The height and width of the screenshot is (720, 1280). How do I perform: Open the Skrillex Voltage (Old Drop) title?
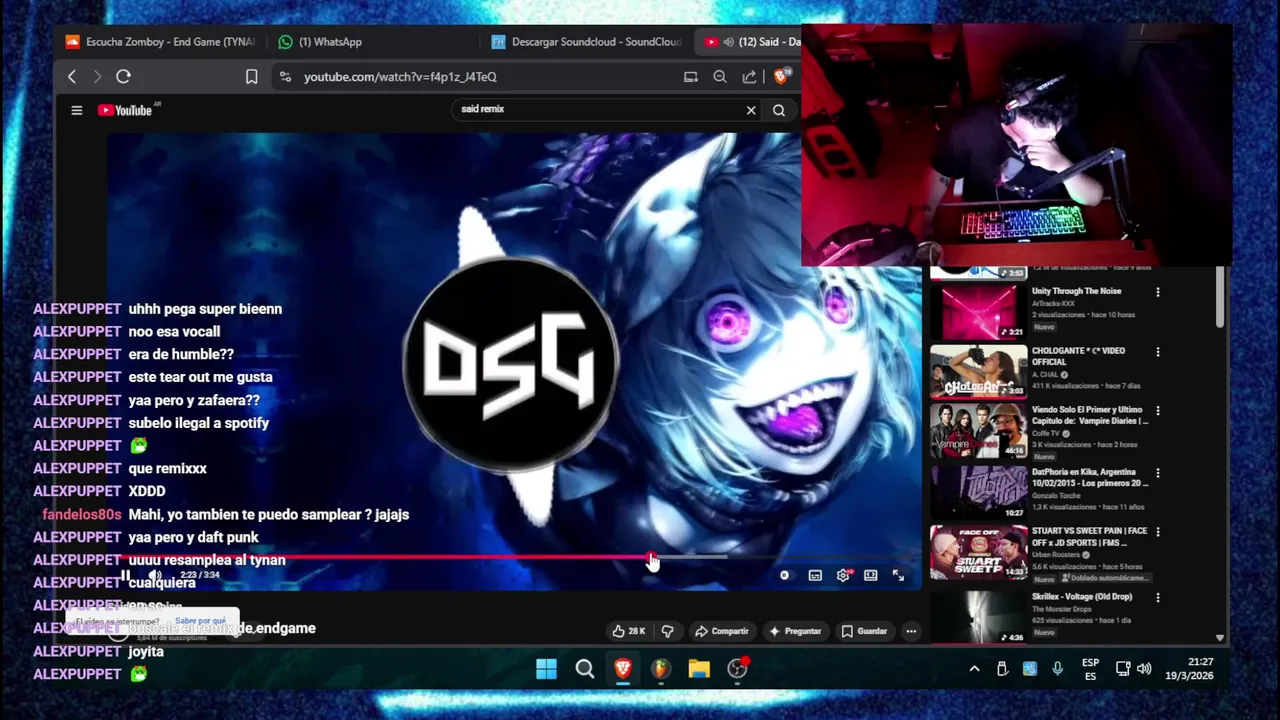point(1082,597)
